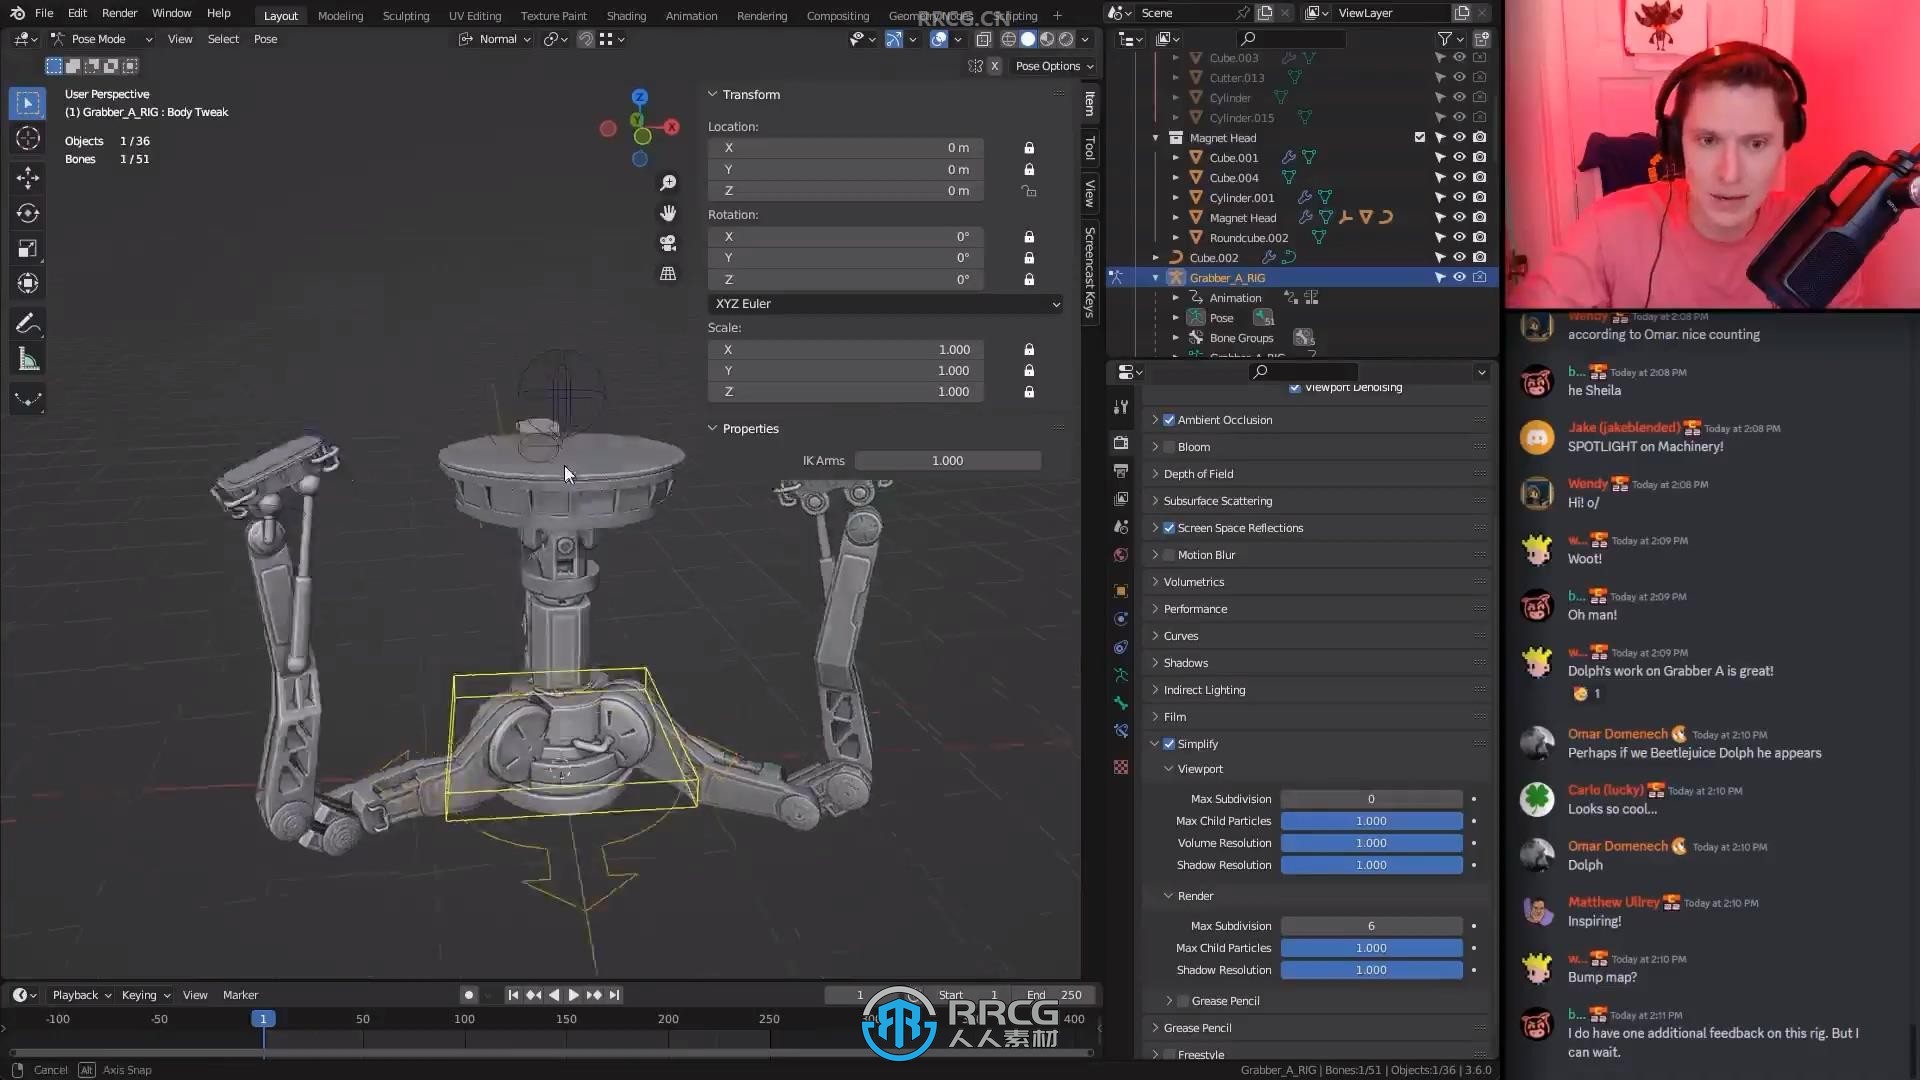Switch to the Shading workspace tab
The width and height of the screenshot is (1920, 1080).
coord(626,15)
